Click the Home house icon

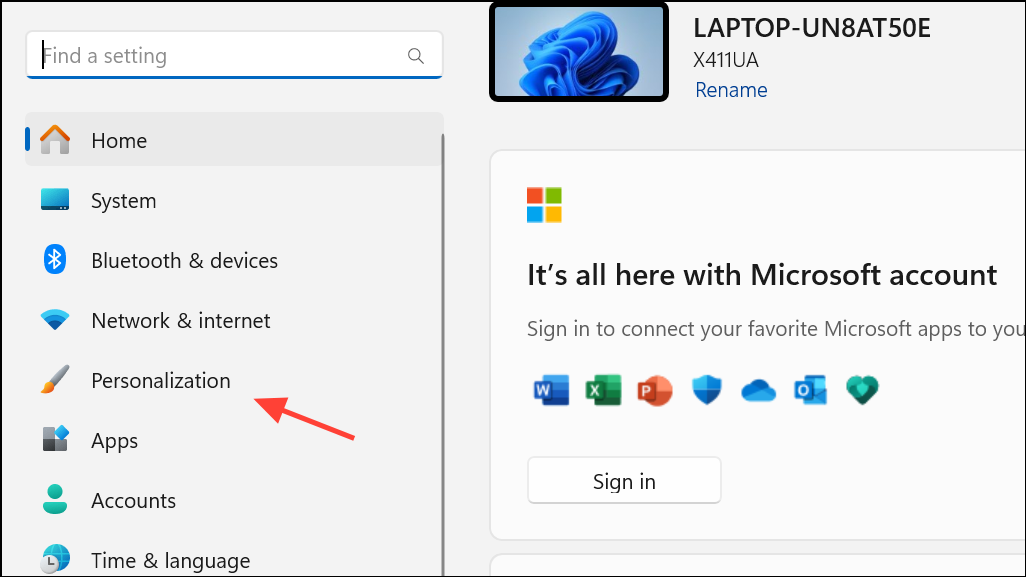point(55,139)
